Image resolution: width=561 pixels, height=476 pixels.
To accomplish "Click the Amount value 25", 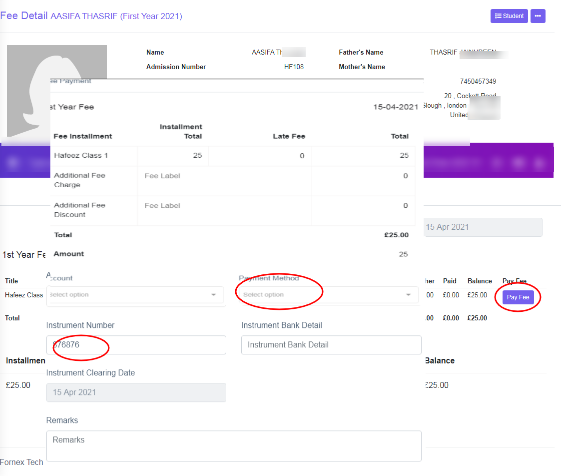I will [403, 254].
